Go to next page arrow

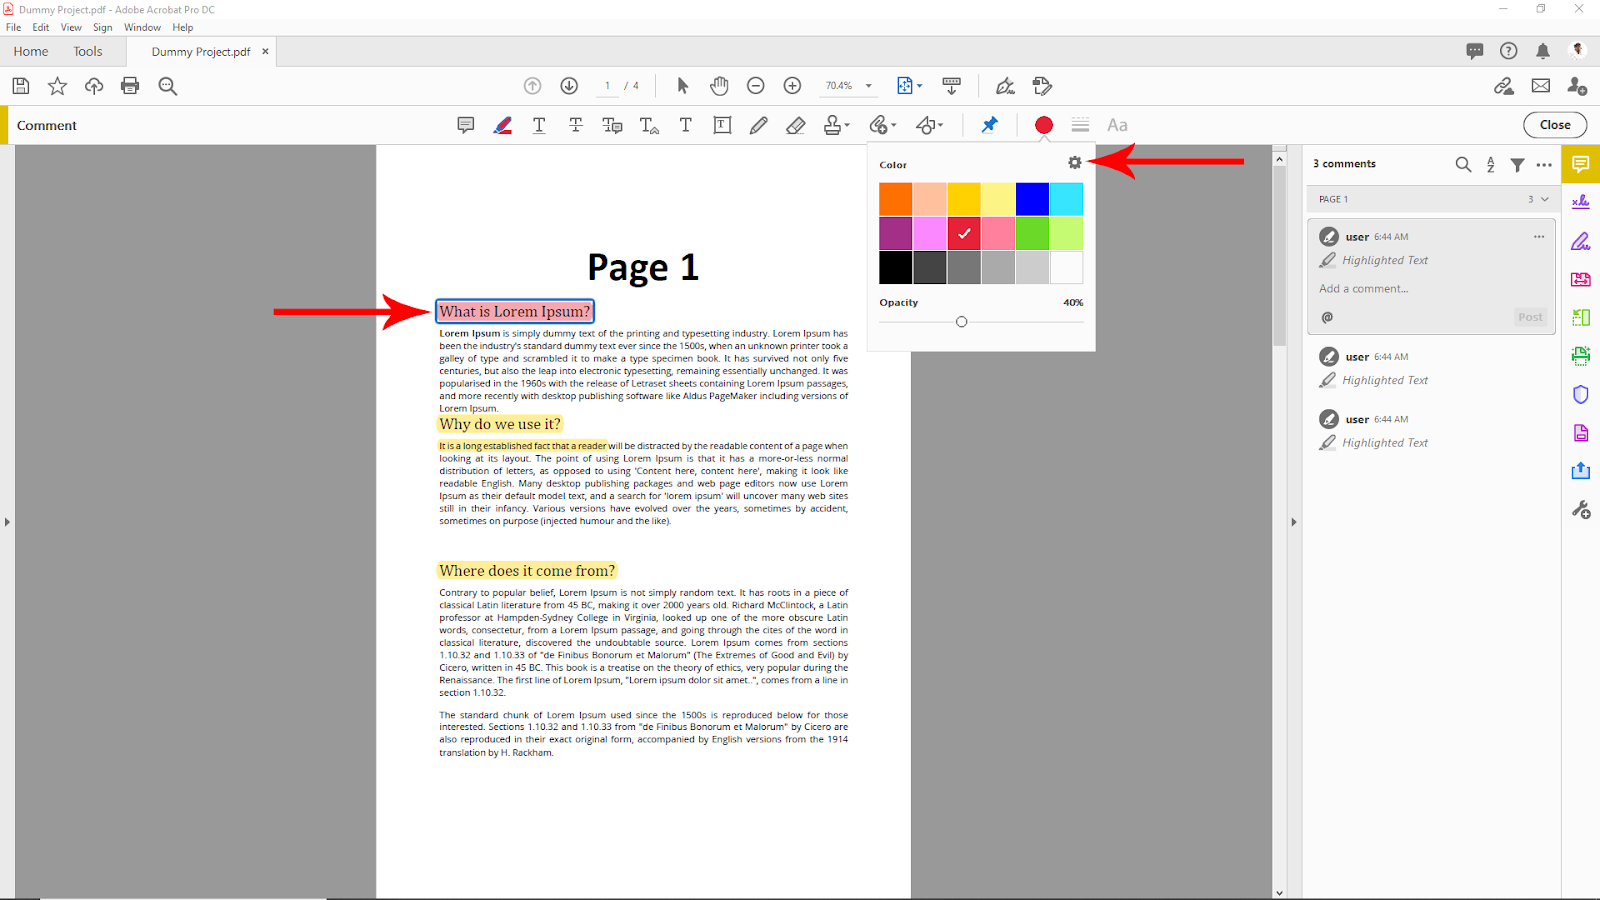click(x=569, y=86)
